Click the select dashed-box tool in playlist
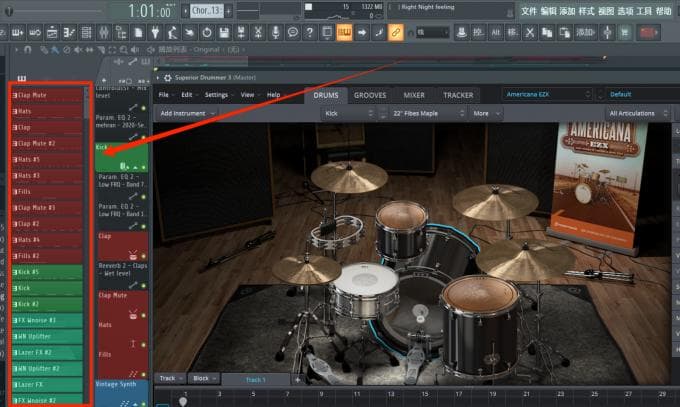Viewport: 680px width, 407px height. pos(112,50)
